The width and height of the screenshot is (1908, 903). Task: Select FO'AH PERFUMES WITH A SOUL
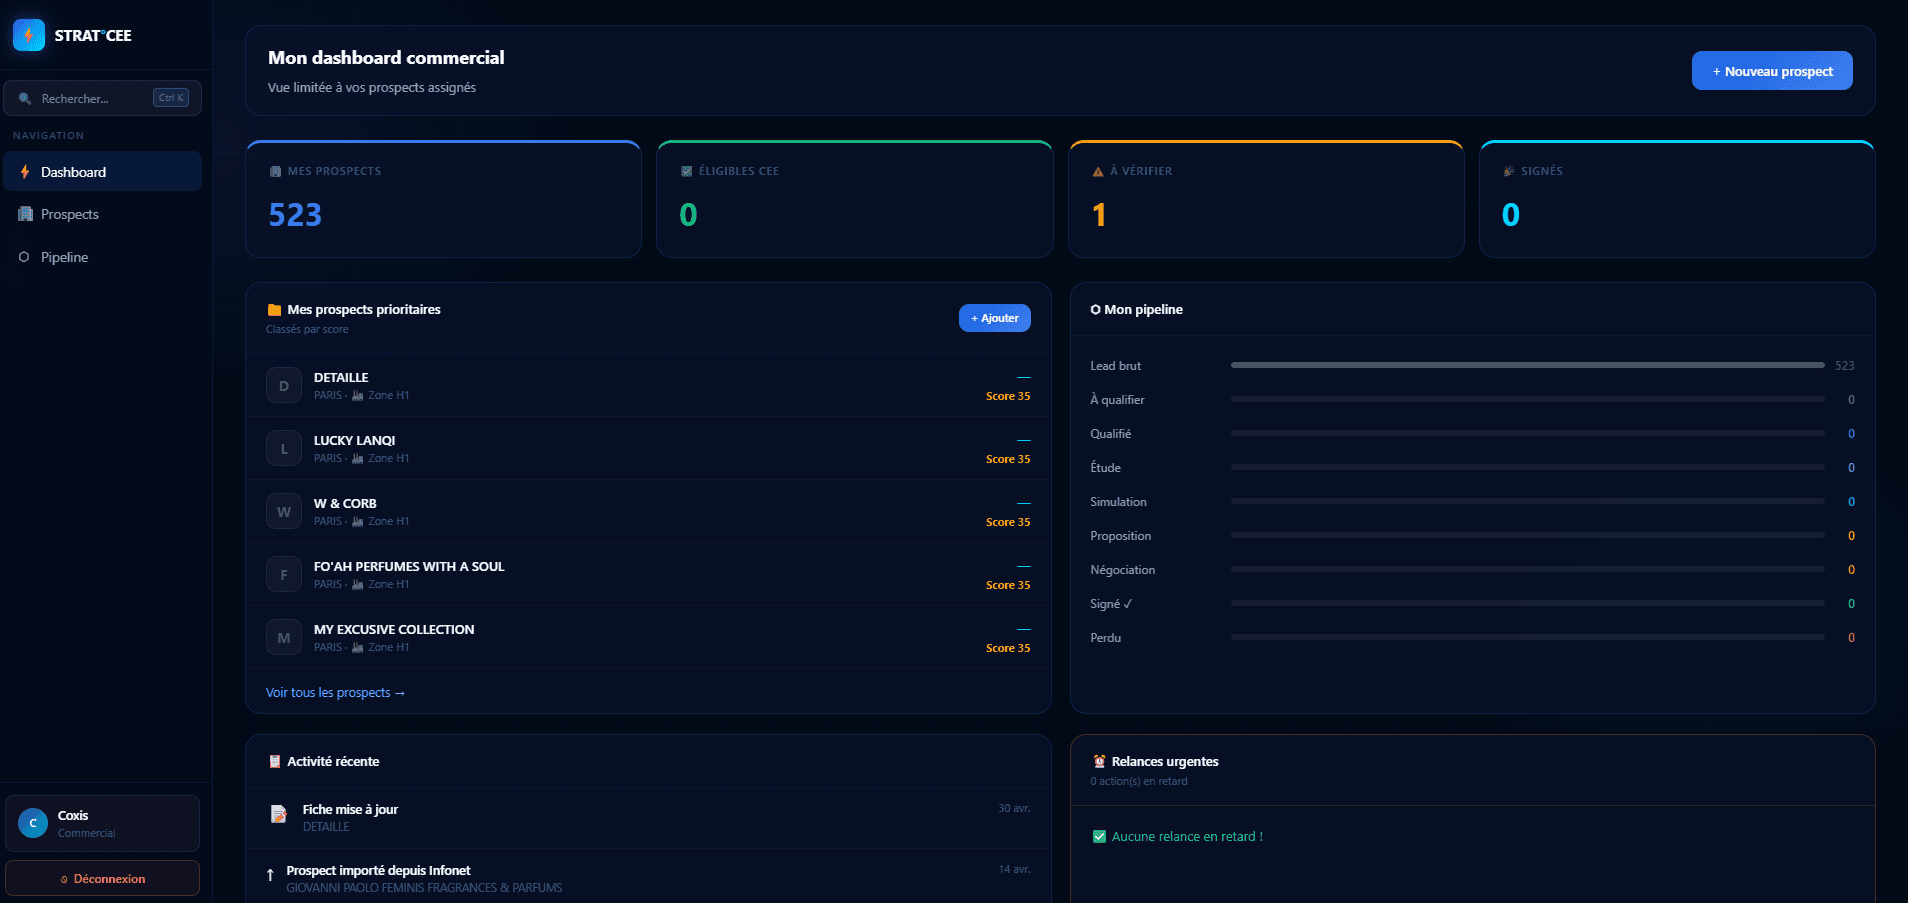pos(409,567)
